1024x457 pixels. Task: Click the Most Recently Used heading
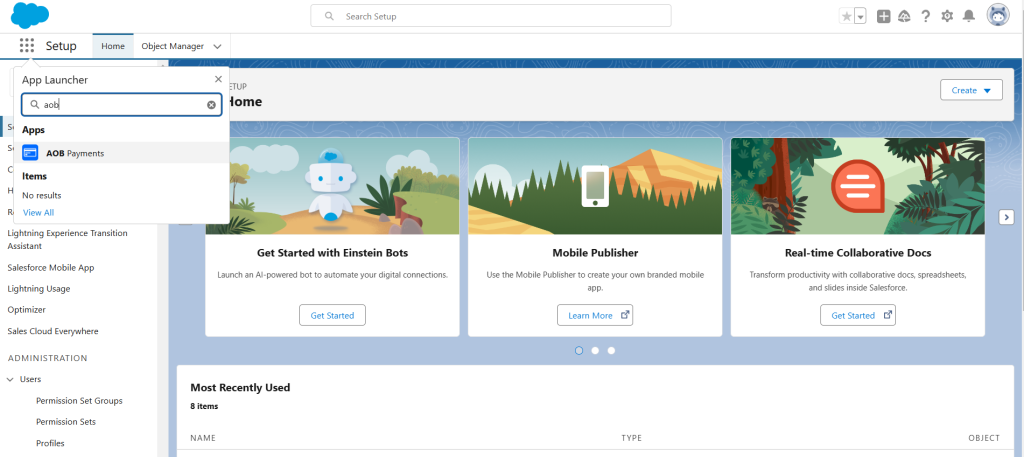point(240,387)
